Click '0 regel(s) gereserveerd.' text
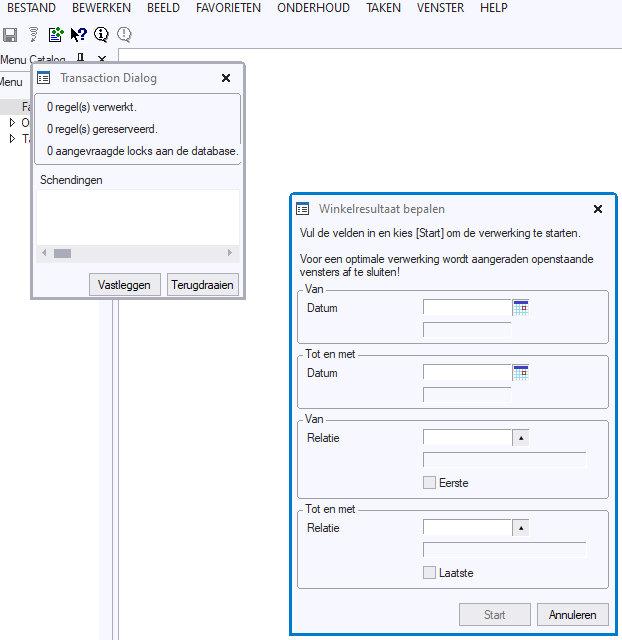Screen dimensions: 622x640 point(102,129)
